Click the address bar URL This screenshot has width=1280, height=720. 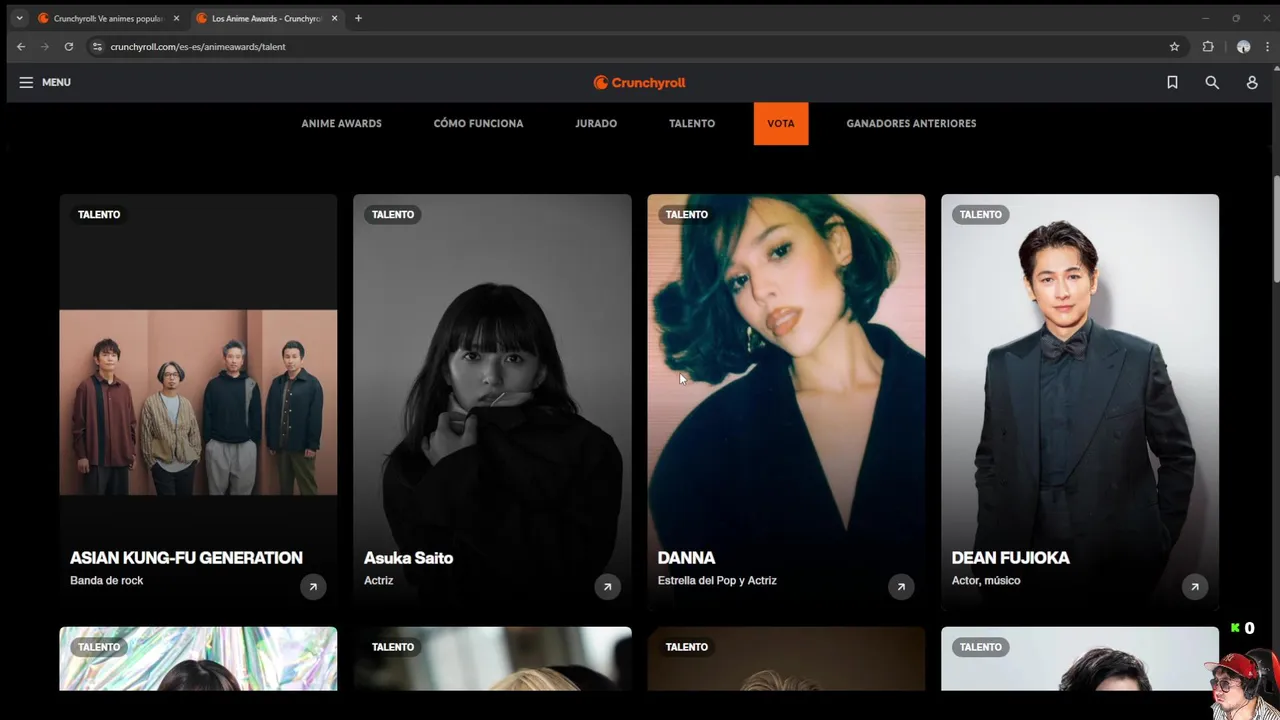[x=198, y=46]
